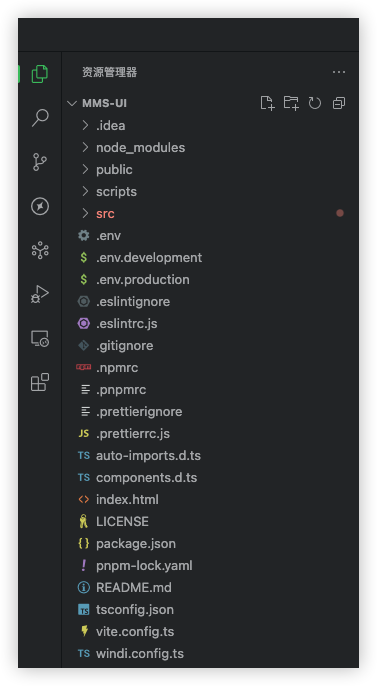Open the Source Control view

tap(40, 162)
